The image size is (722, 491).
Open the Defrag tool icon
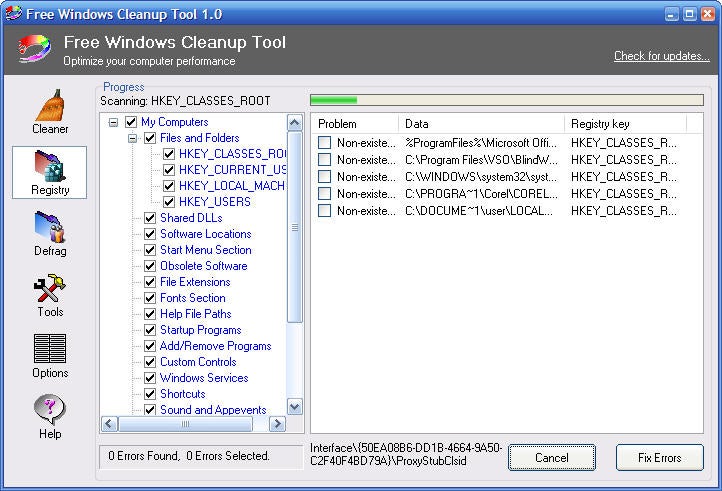point(50,227)
